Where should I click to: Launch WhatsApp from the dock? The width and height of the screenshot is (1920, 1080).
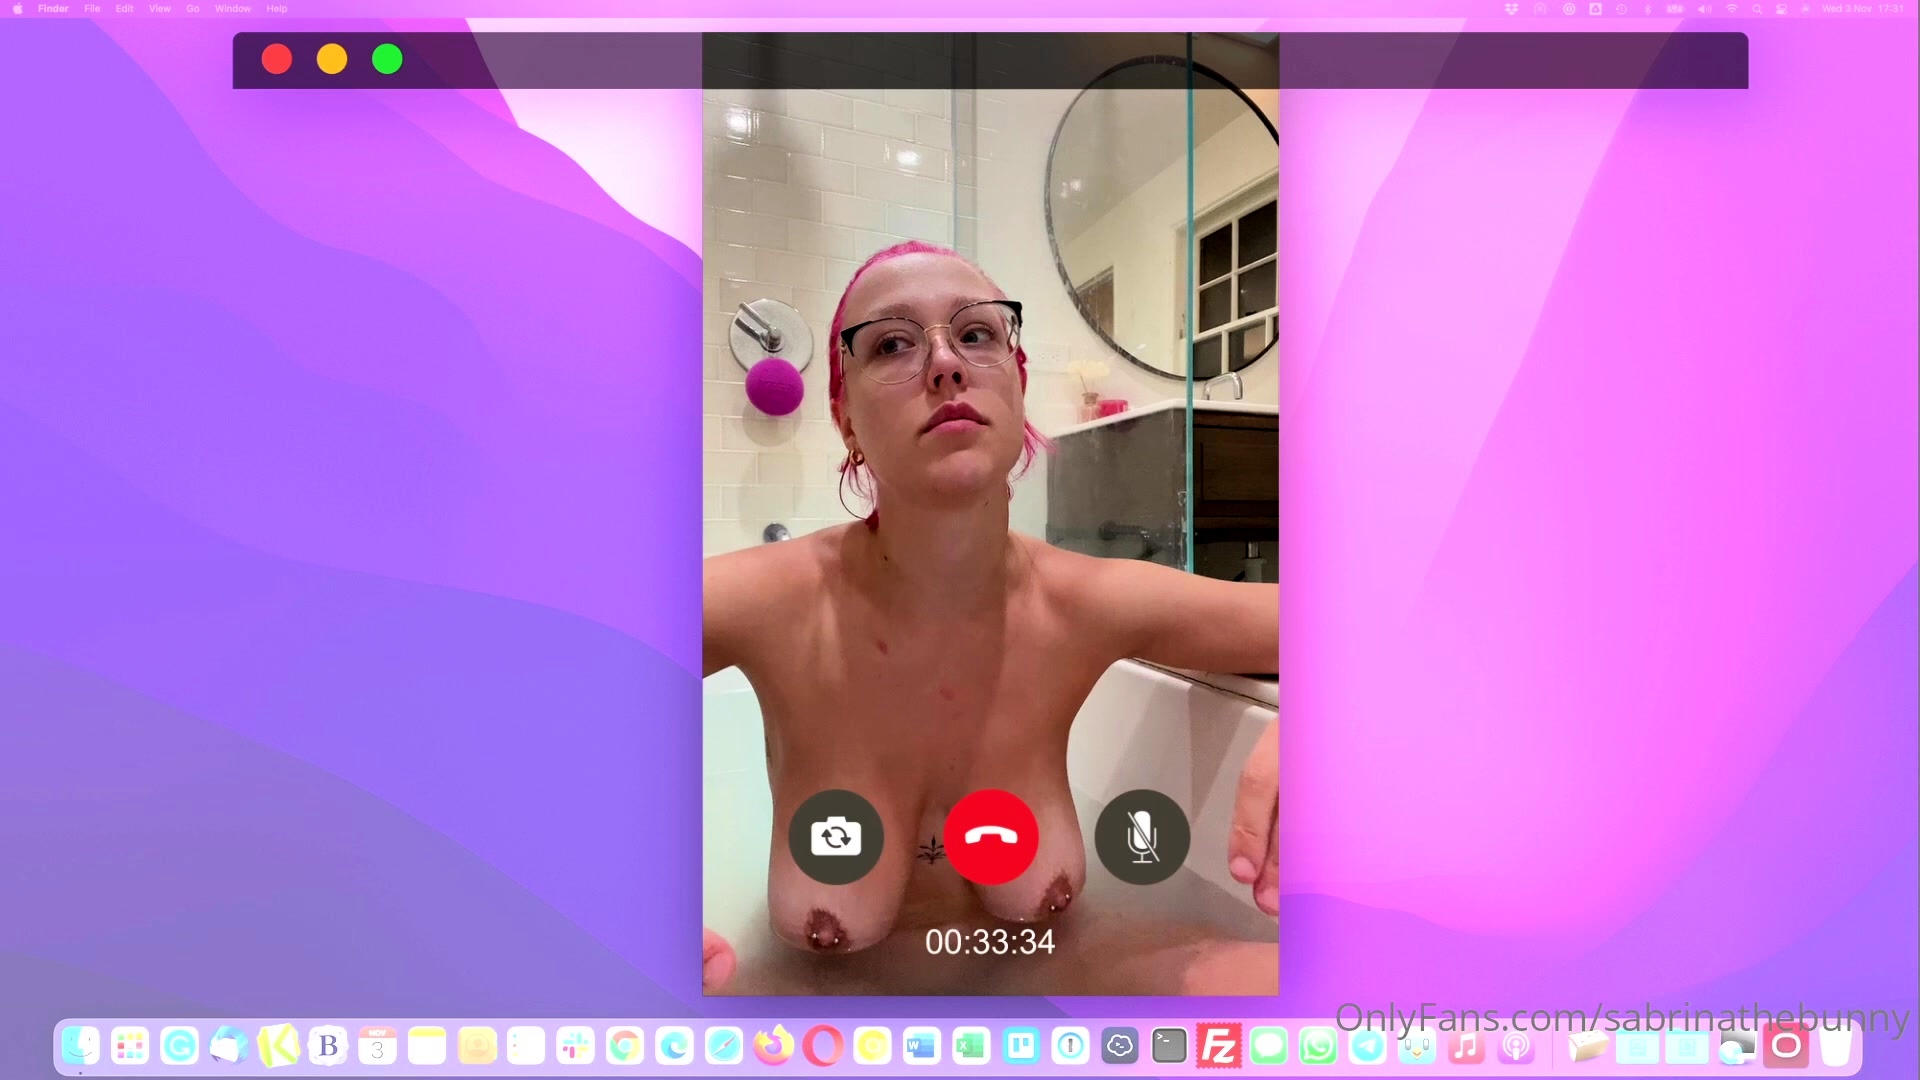tap(1318, 1047)
